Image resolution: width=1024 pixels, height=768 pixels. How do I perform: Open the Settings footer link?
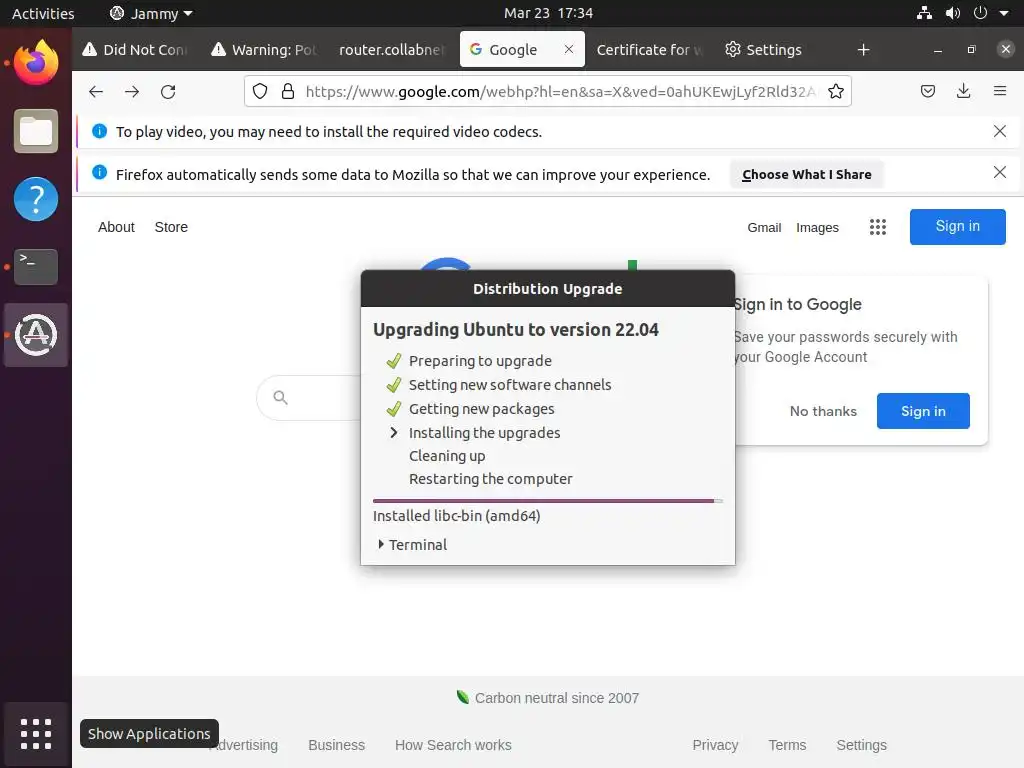861,744
